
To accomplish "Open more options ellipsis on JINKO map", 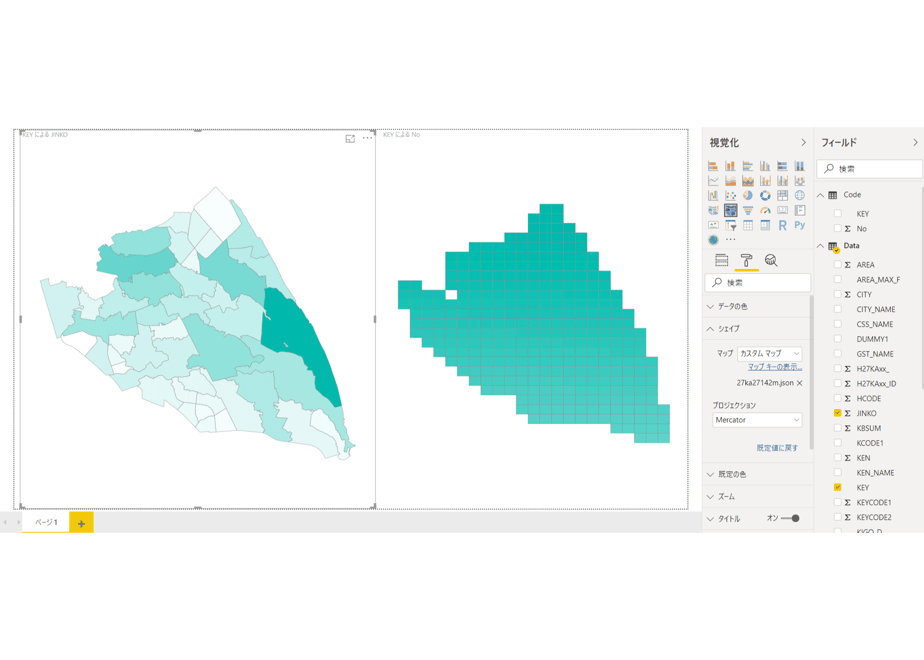I will click(367, 138).
